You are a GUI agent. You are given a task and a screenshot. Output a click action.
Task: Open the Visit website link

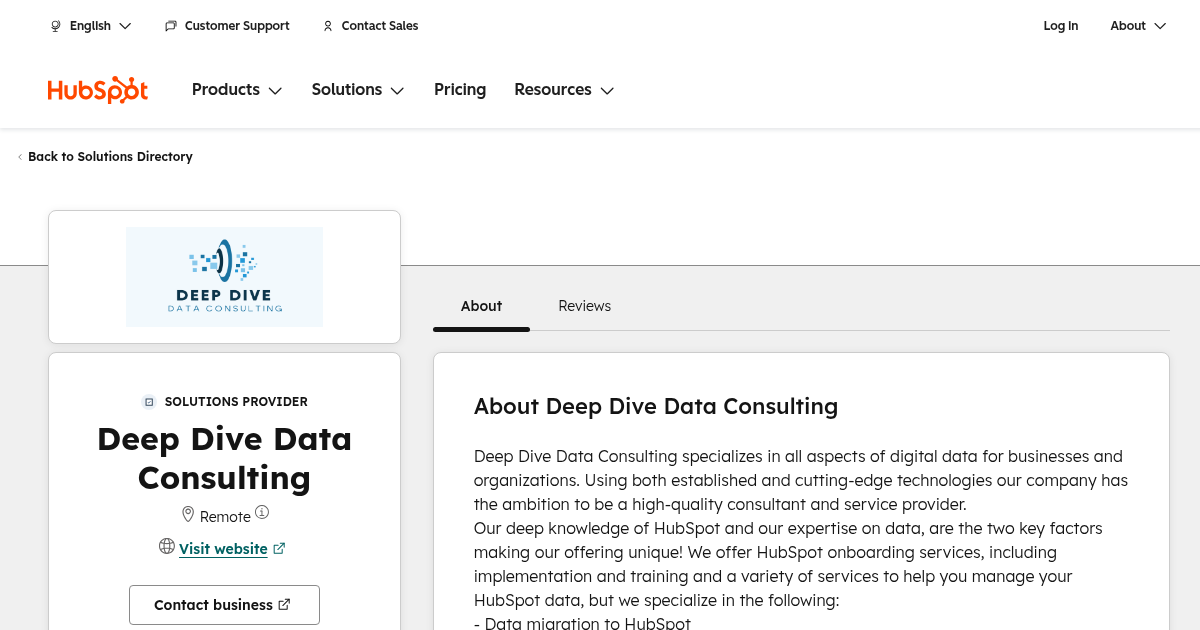tap(223, 548)
